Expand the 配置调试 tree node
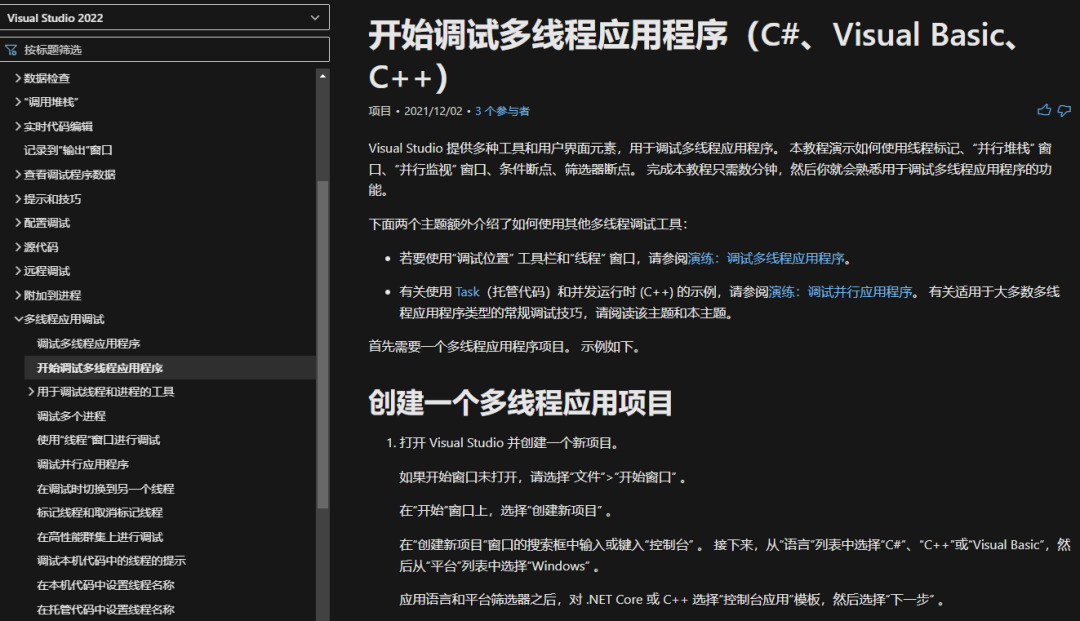 click(x=18, y=223)
